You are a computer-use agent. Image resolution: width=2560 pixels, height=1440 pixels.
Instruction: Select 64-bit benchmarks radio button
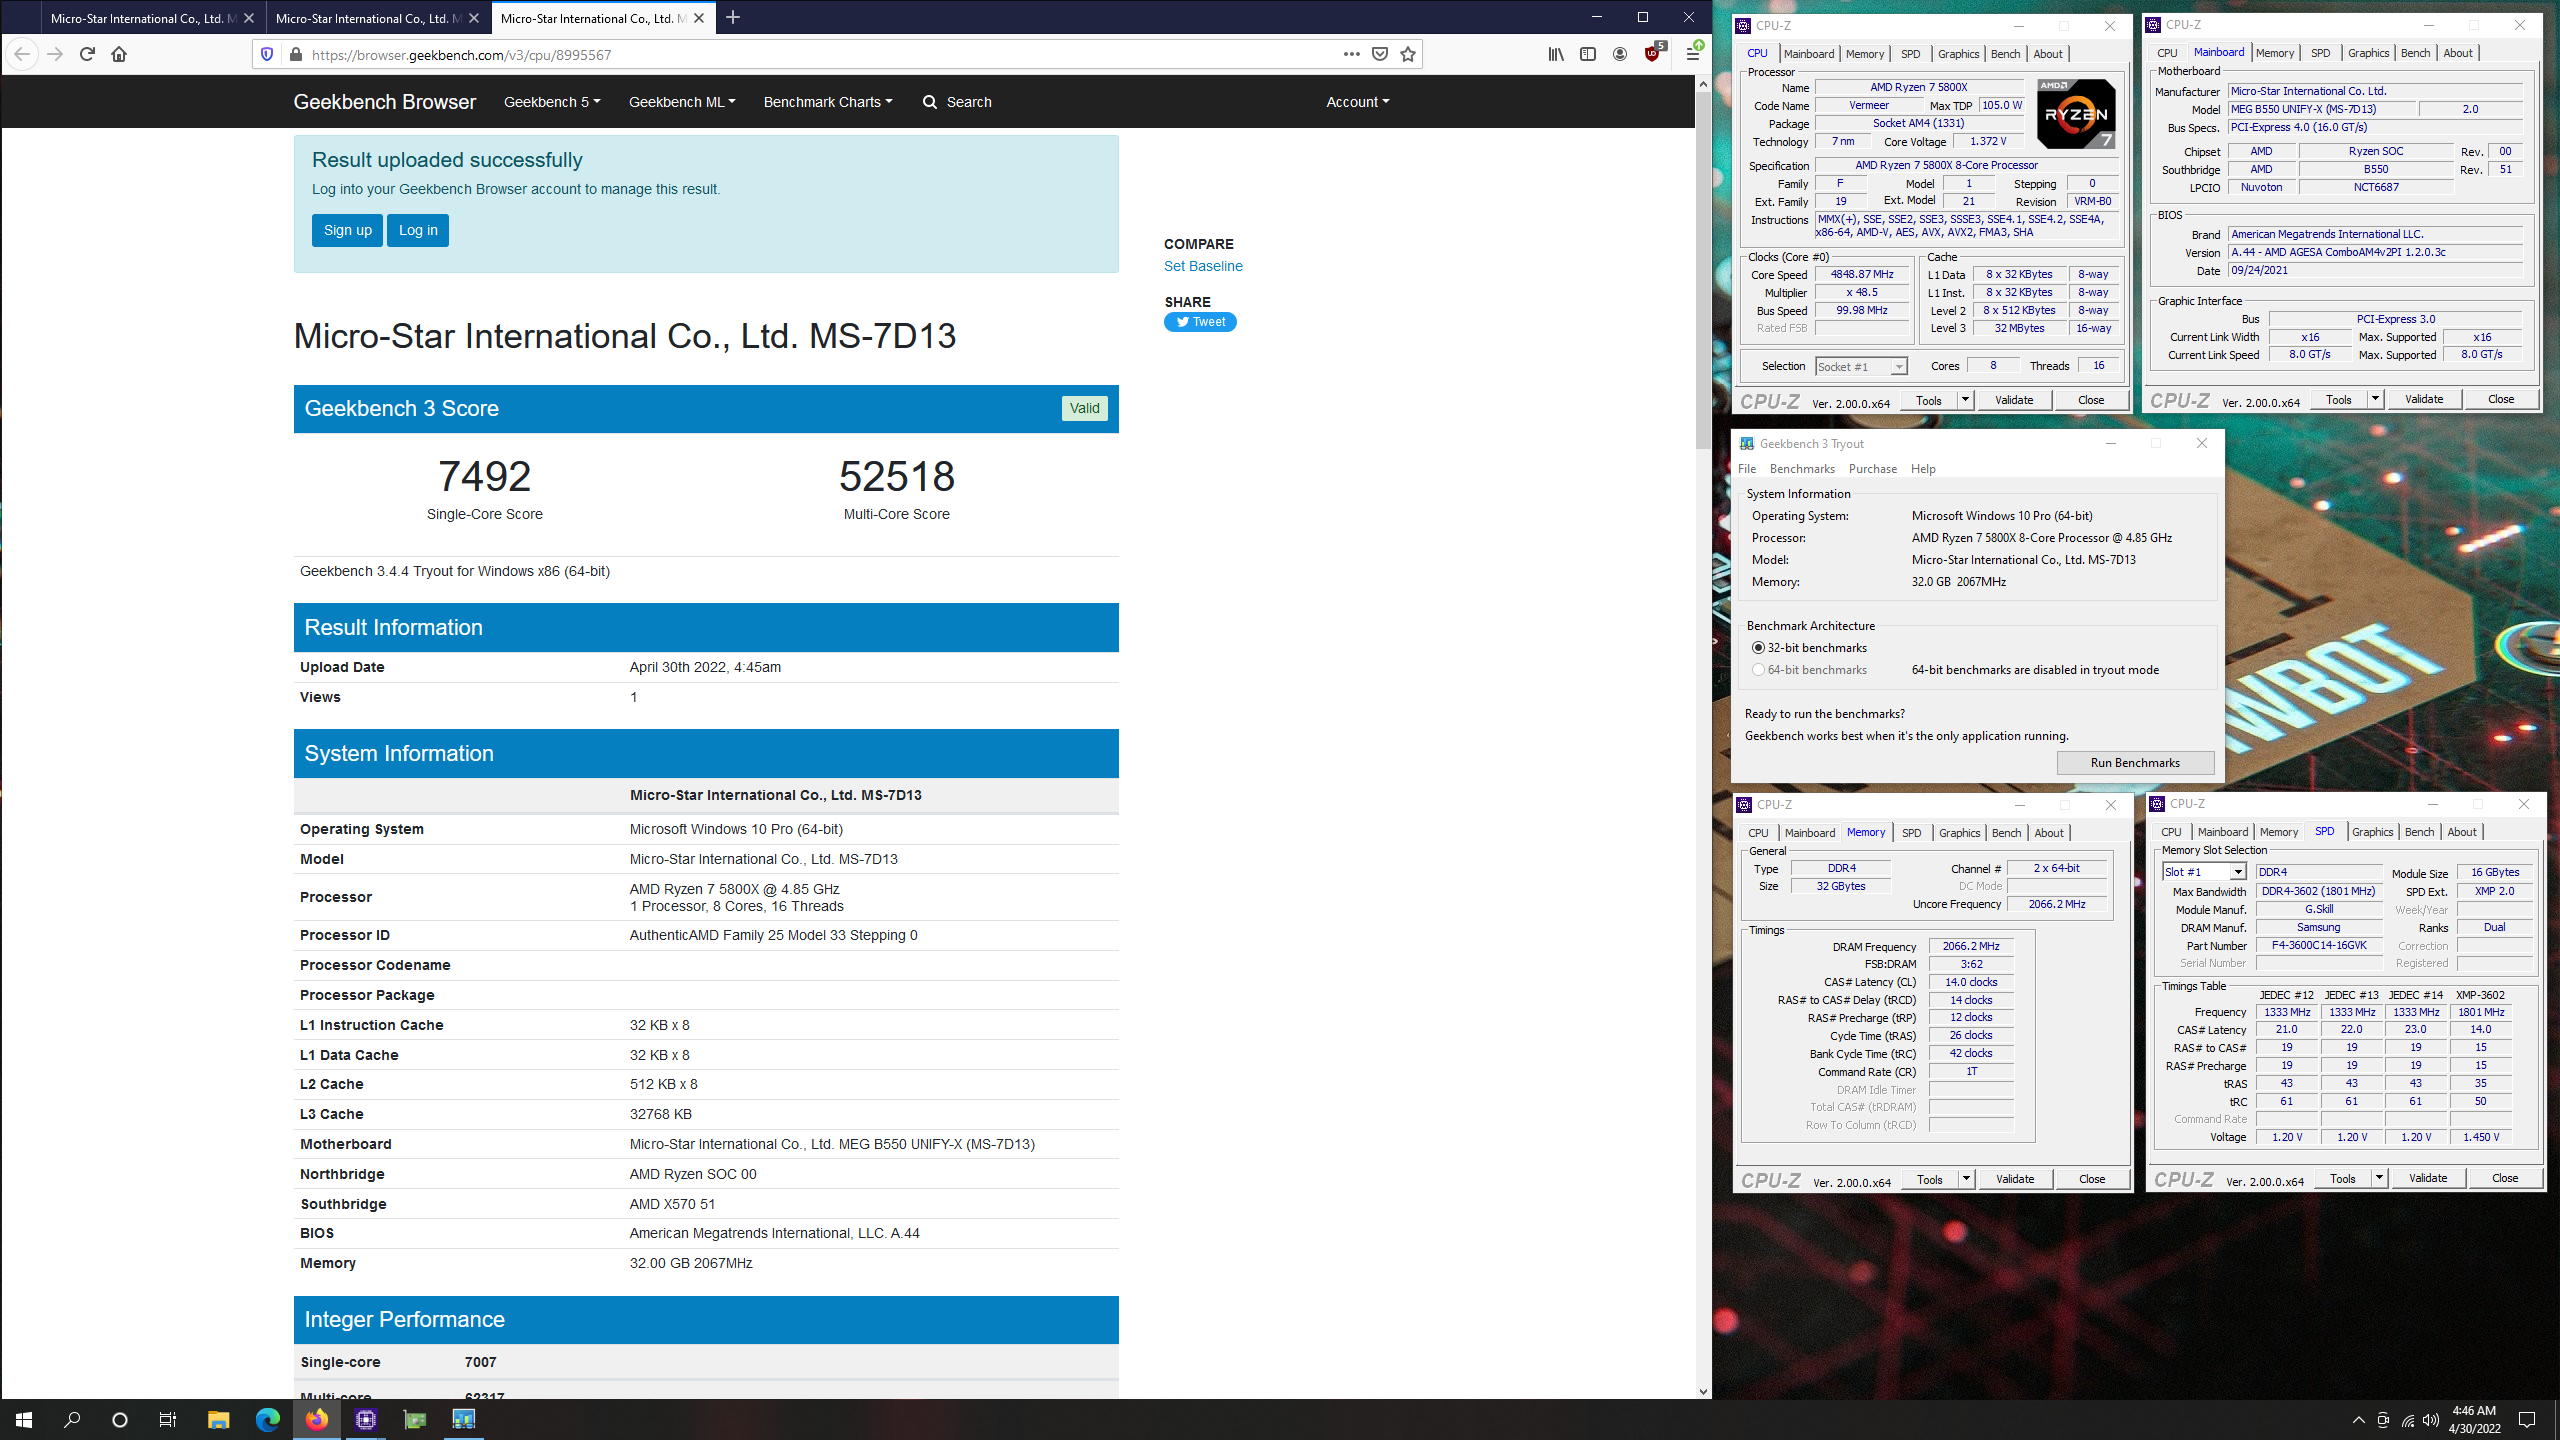[1758, 670]
